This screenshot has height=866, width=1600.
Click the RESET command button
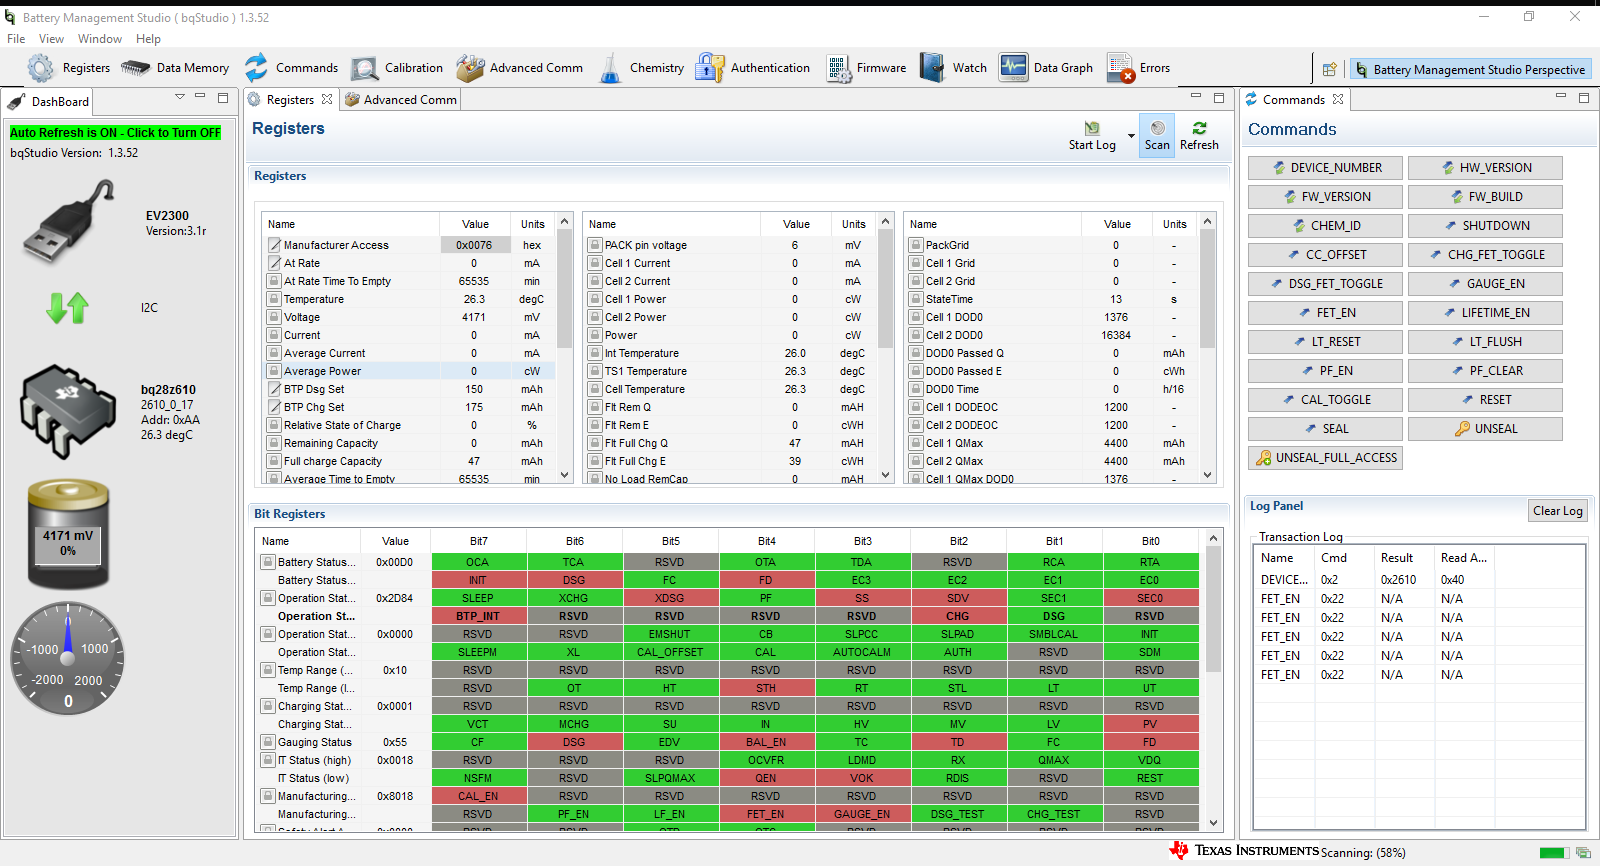coord(1485,400)
